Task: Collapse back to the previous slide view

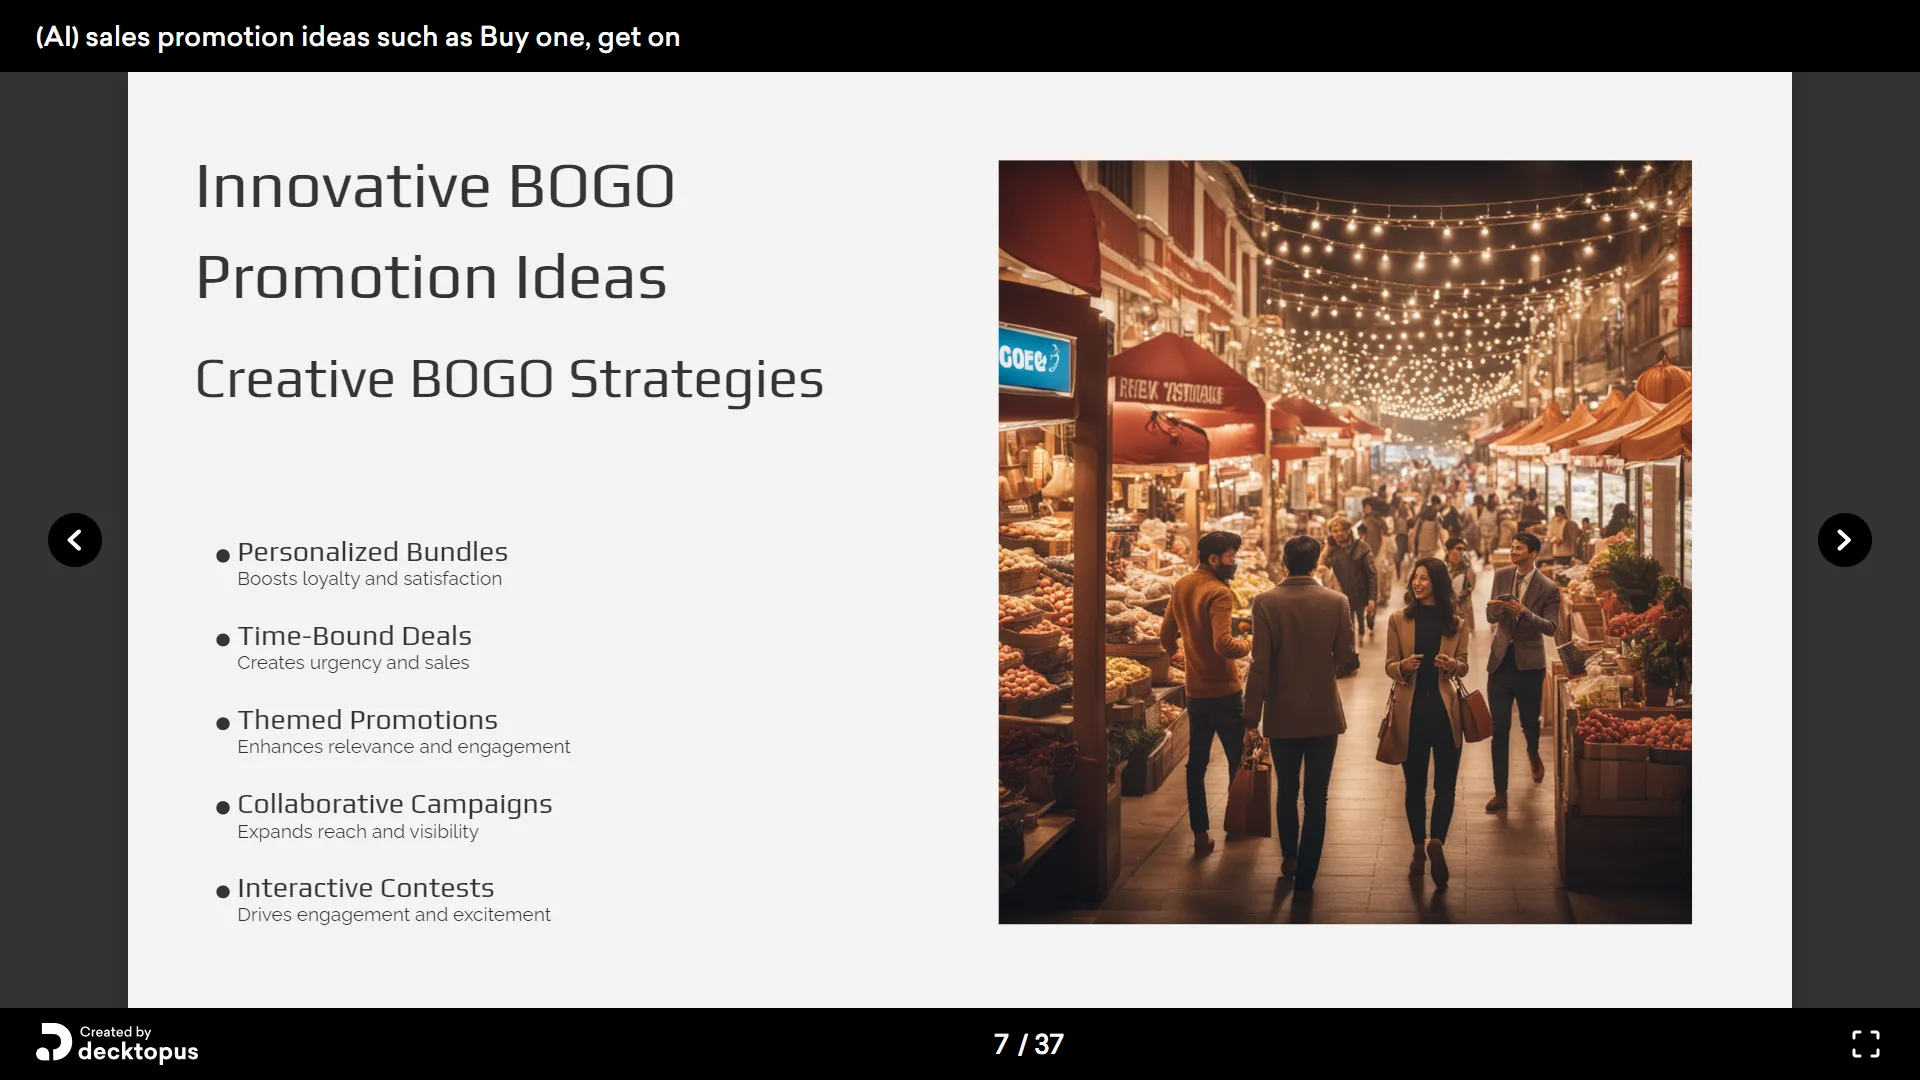Action: (75, 540)
